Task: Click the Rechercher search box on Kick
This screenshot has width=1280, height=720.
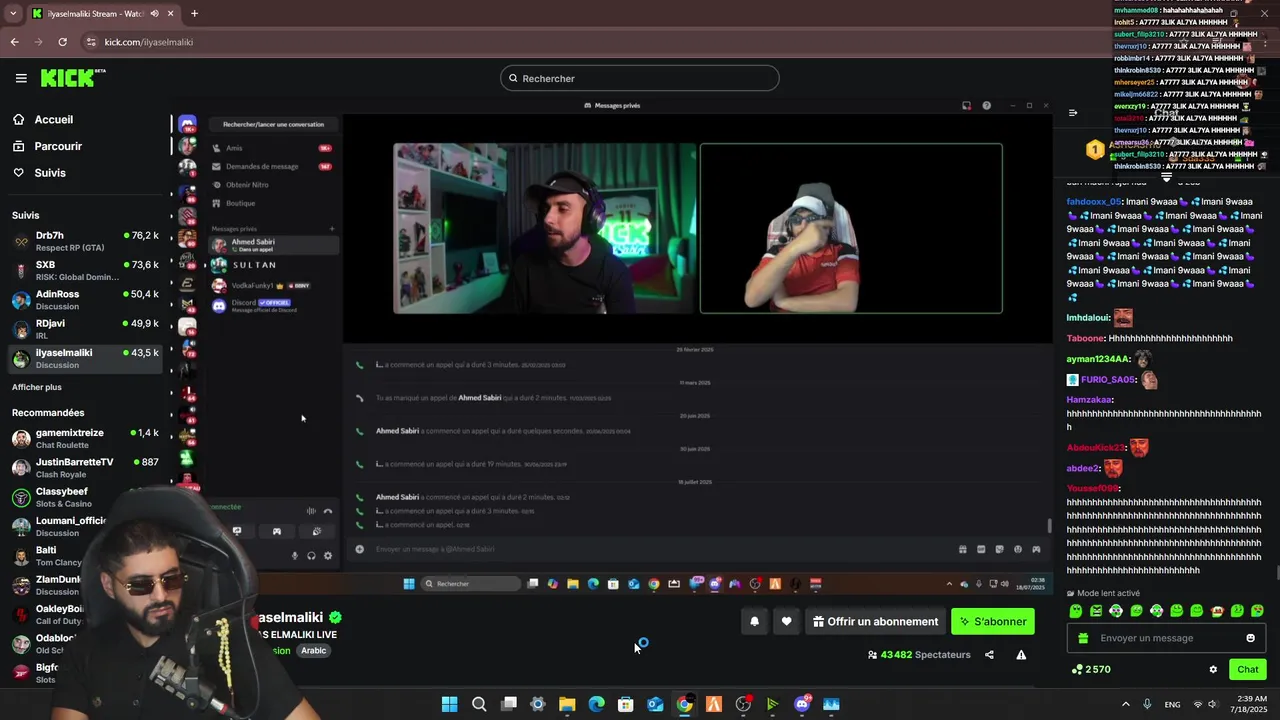Action: [640, 78]
